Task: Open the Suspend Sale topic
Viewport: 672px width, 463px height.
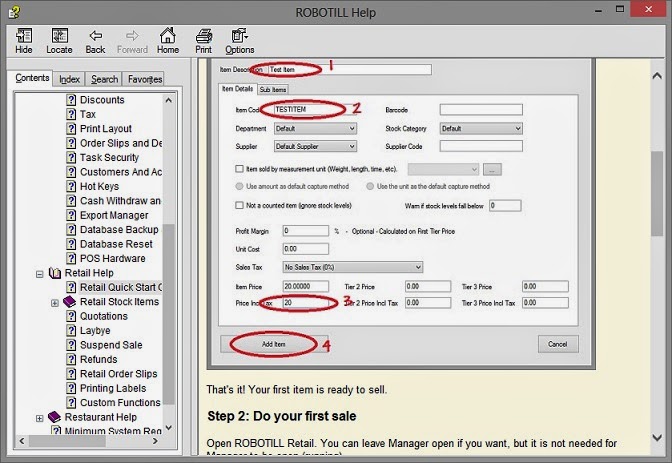Action: (x=111, y=345)
